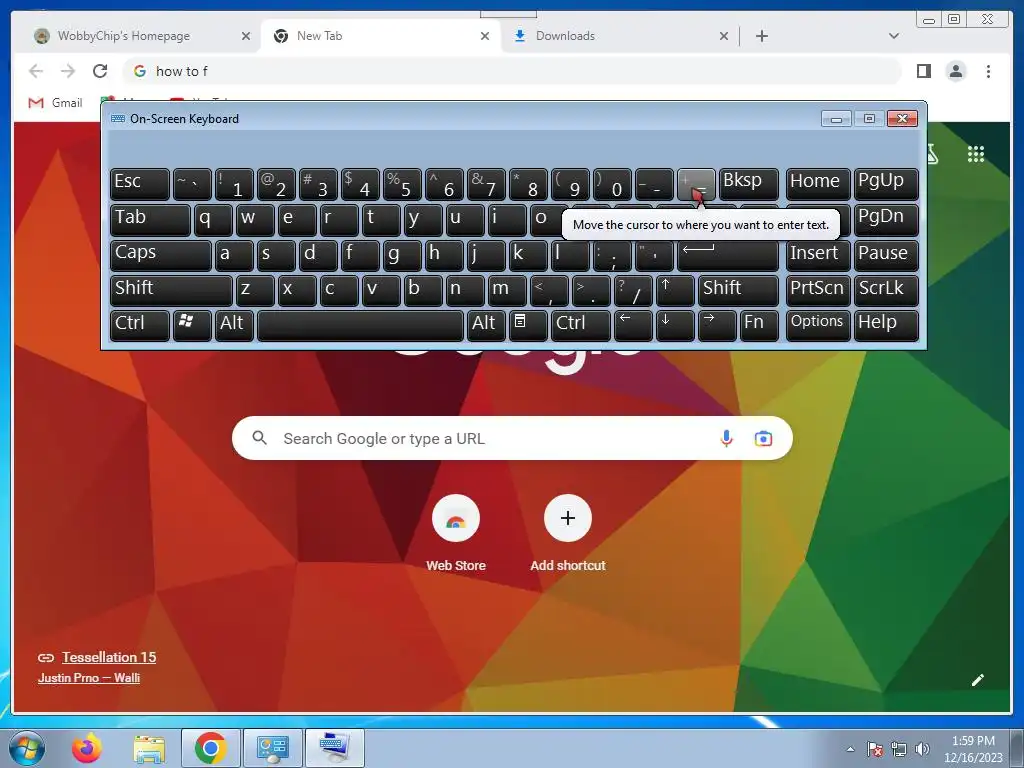Click the down arrow key

(675, 325)
